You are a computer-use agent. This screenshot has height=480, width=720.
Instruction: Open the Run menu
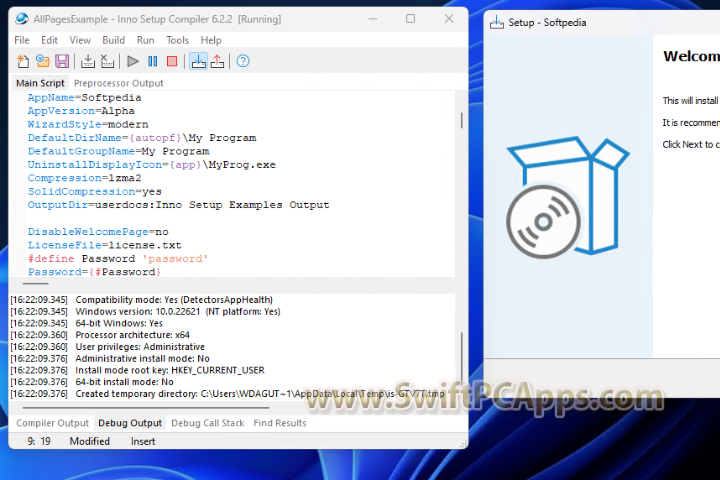[x=146, y=40]
